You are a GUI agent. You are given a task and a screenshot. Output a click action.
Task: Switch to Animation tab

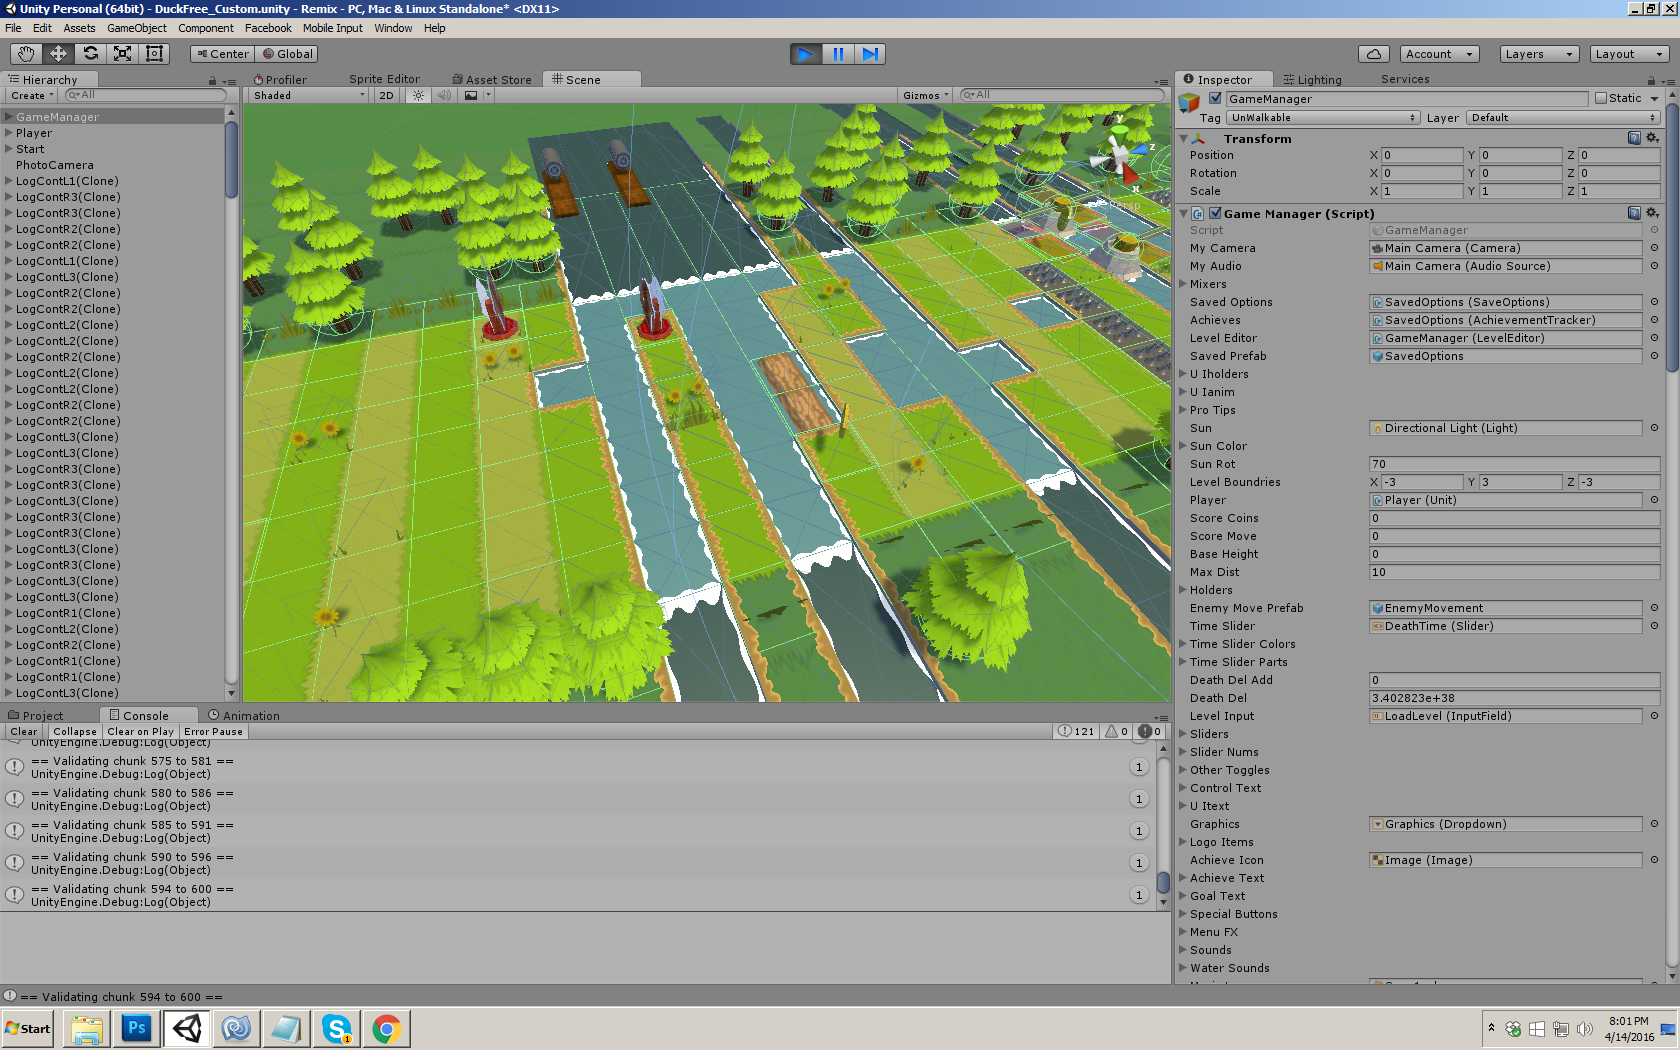[244, 715]
